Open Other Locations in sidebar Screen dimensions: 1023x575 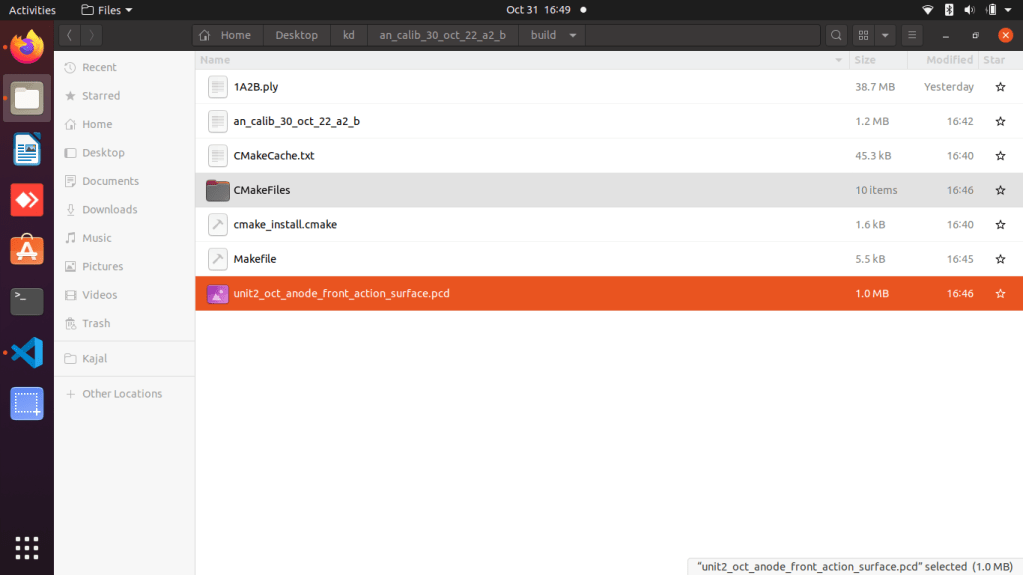[x=122, y=394]
